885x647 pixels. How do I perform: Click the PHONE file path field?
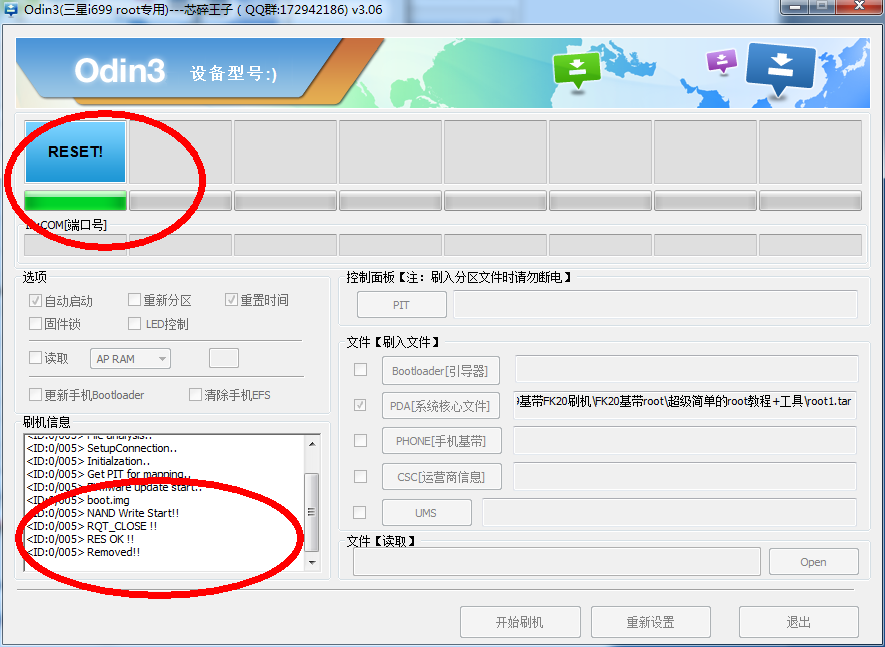685,440
